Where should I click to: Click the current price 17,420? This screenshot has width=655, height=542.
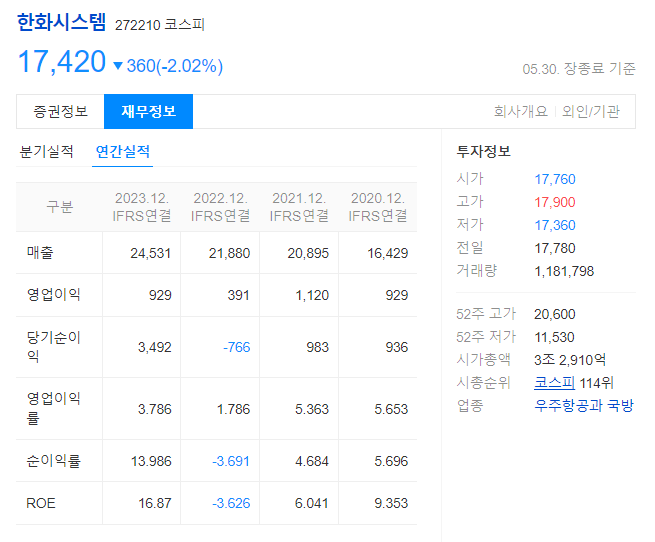point(62,62)
